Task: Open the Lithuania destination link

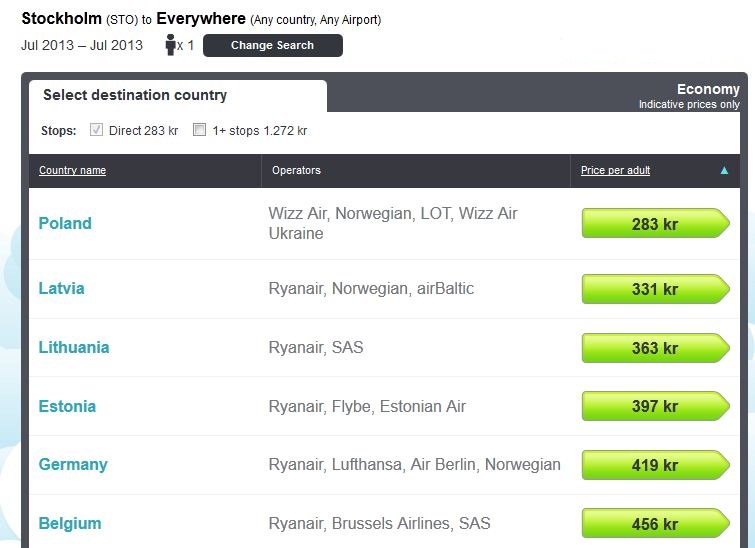Action: [74, 348]
